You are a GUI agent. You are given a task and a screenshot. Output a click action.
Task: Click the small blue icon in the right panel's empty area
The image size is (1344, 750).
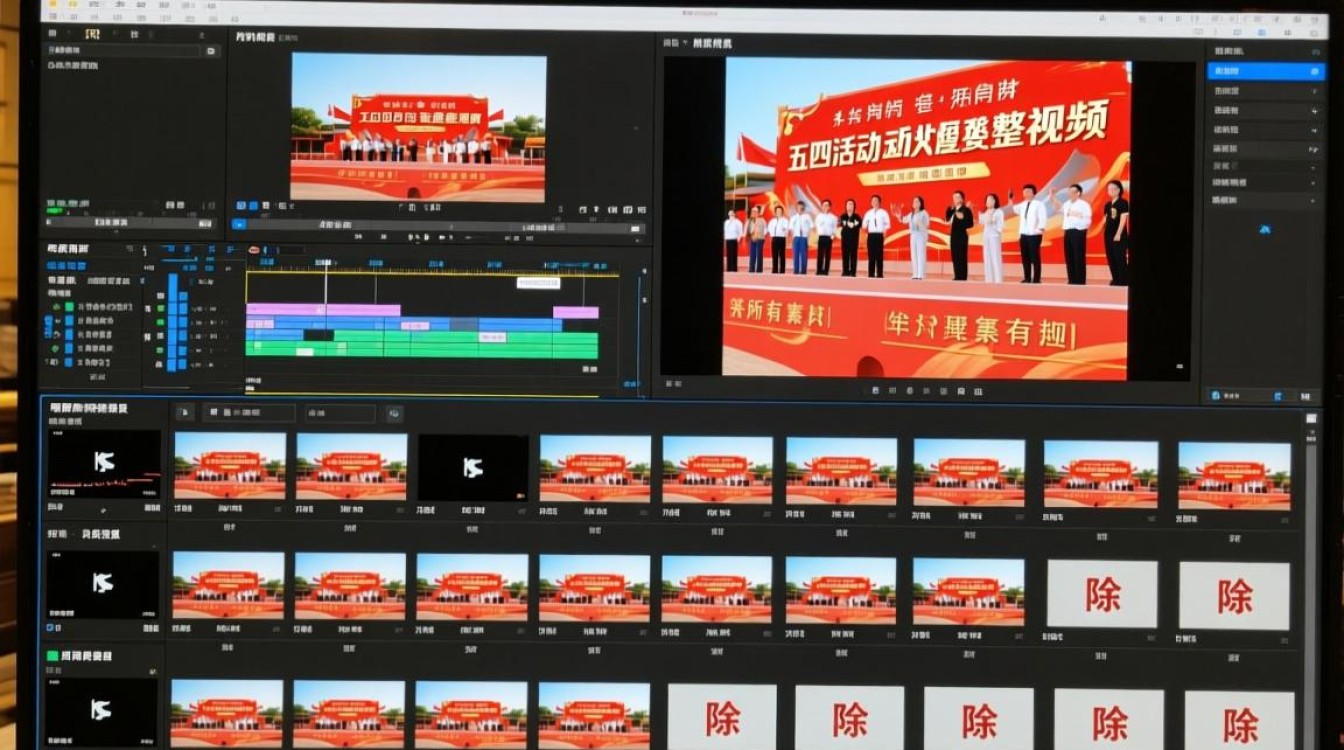(1265, 229)
